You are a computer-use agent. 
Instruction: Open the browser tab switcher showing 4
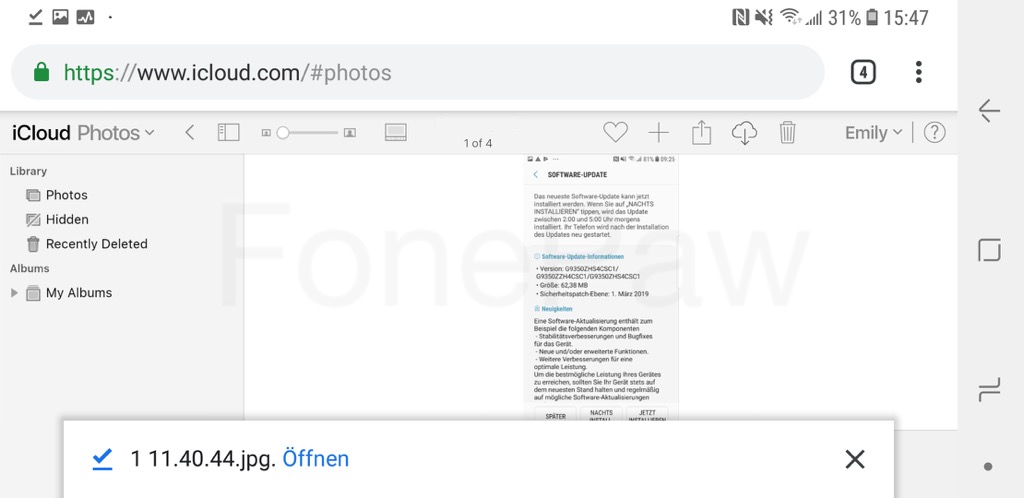[863, 72]
